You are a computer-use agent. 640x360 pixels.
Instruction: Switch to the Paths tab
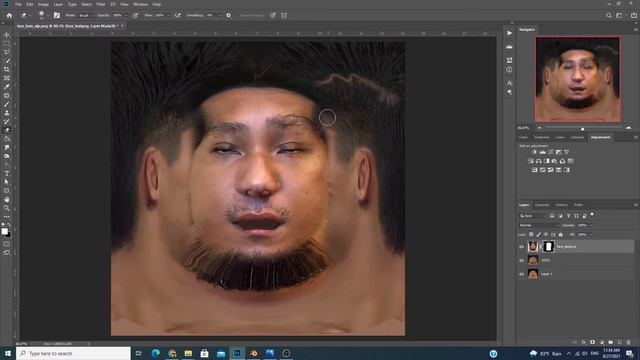pyautogui.click(x=578, y=205)
